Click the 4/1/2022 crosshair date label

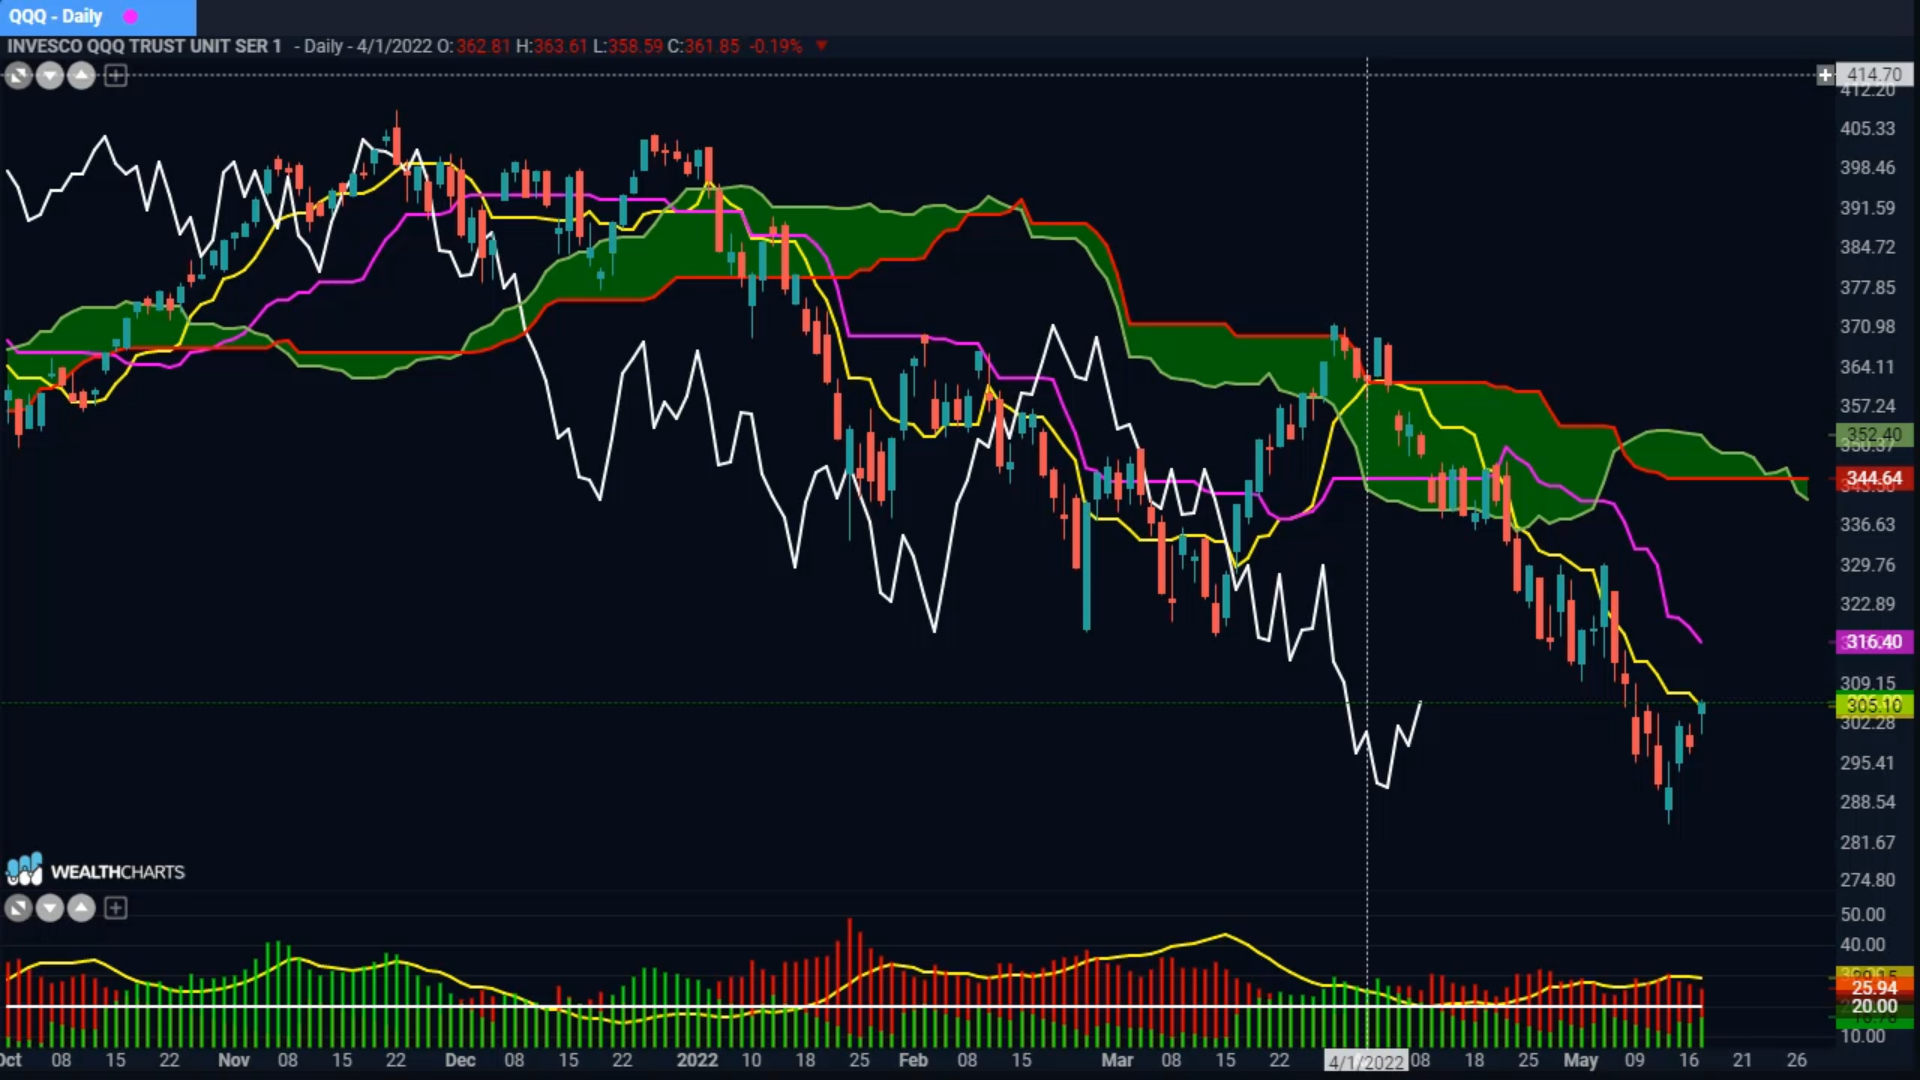pyautogui.click(x=1366, y=1061)
